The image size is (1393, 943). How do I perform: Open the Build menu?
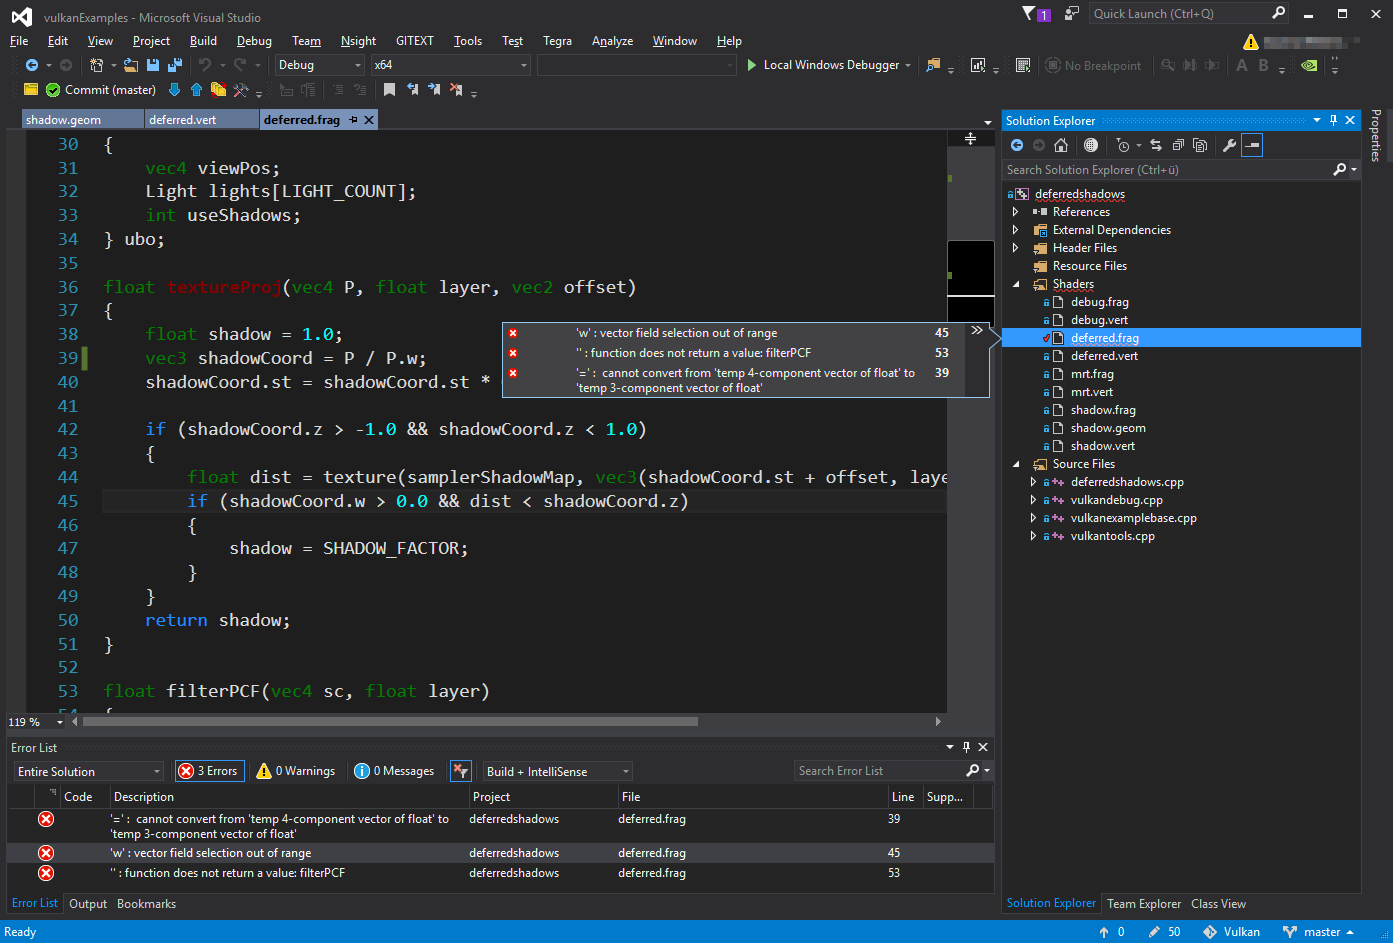click(x=203, y=41)
